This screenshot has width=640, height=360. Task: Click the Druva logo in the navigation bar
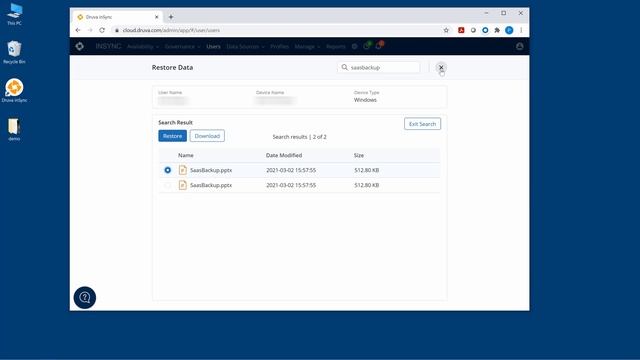[80, 47]
